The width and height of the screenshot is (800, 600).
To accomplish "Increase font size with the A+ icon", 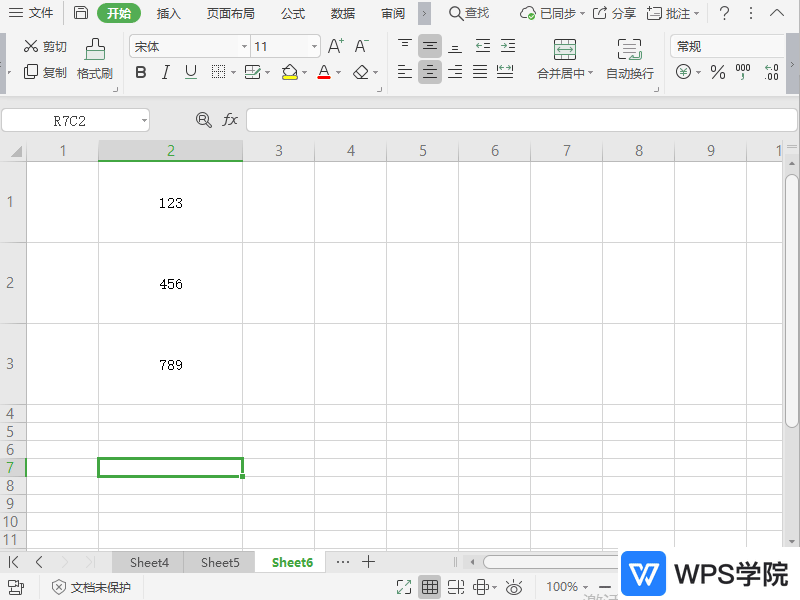I will tap(336, 46).
